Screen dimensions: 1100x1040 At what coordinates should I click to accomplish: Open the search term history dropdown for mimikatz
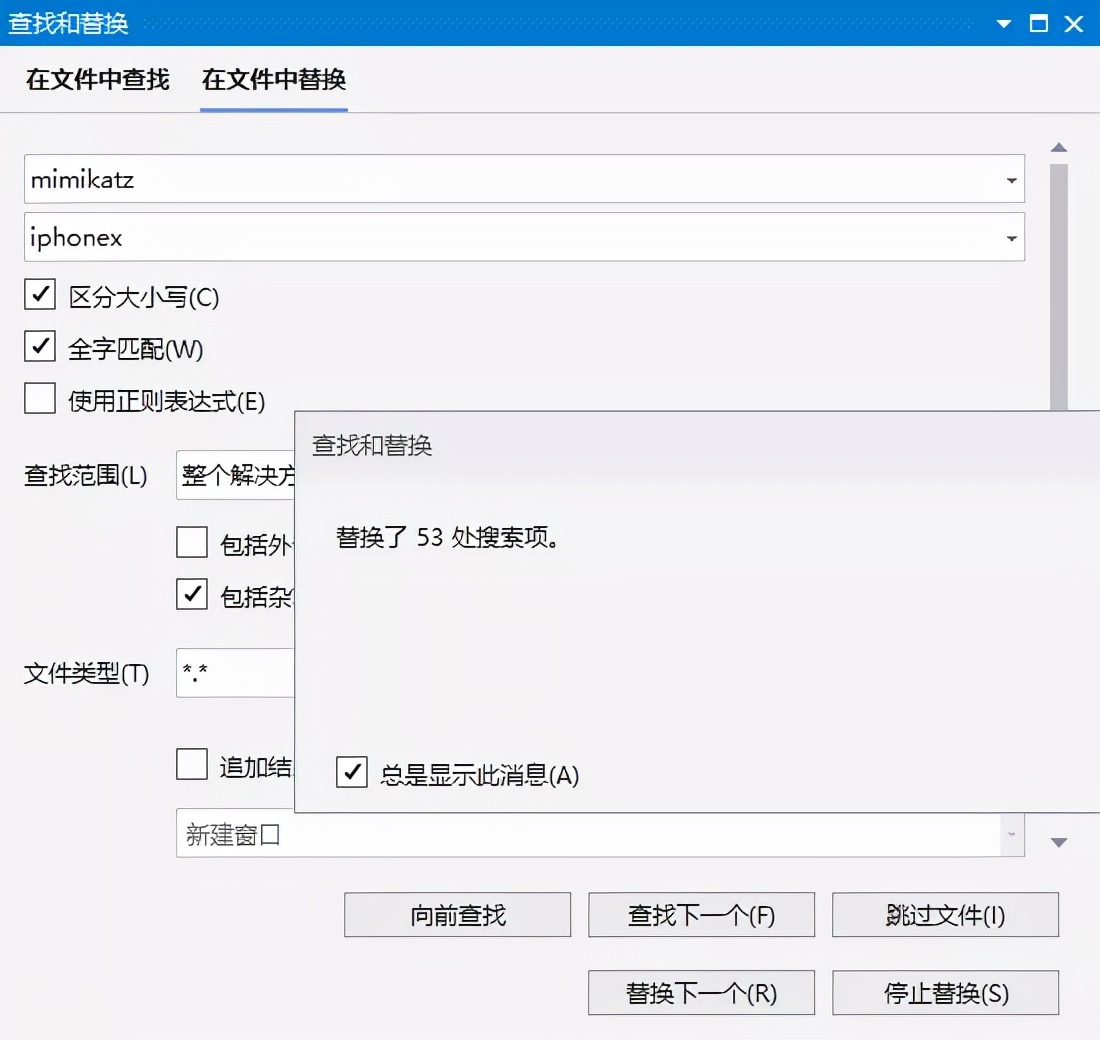[1010, 179]
